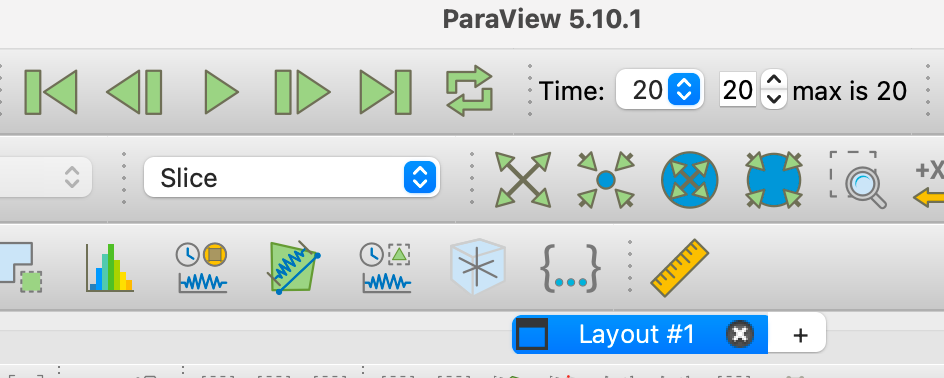Select the Zoom to Box magnifier tool
Viewport: 944px width, 378px height.
click(x=858, y=179)
